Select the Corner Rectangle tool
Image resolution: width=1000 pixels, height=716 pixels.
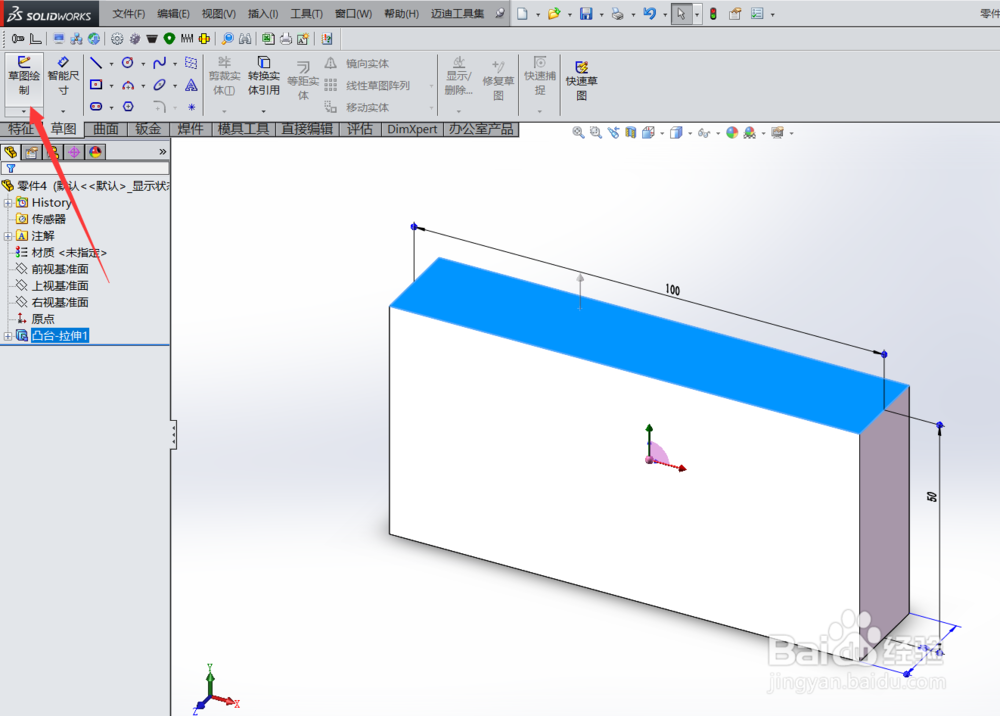click(96, 85)
